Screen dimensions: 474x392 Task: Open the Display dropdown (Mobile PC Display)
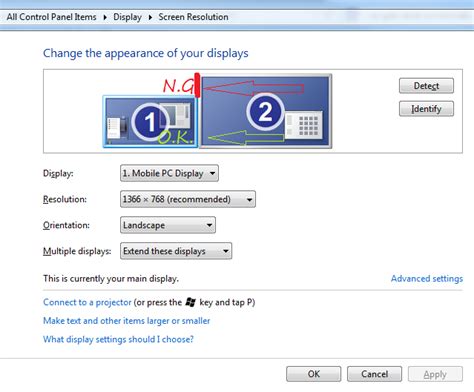tap(169, 173)
